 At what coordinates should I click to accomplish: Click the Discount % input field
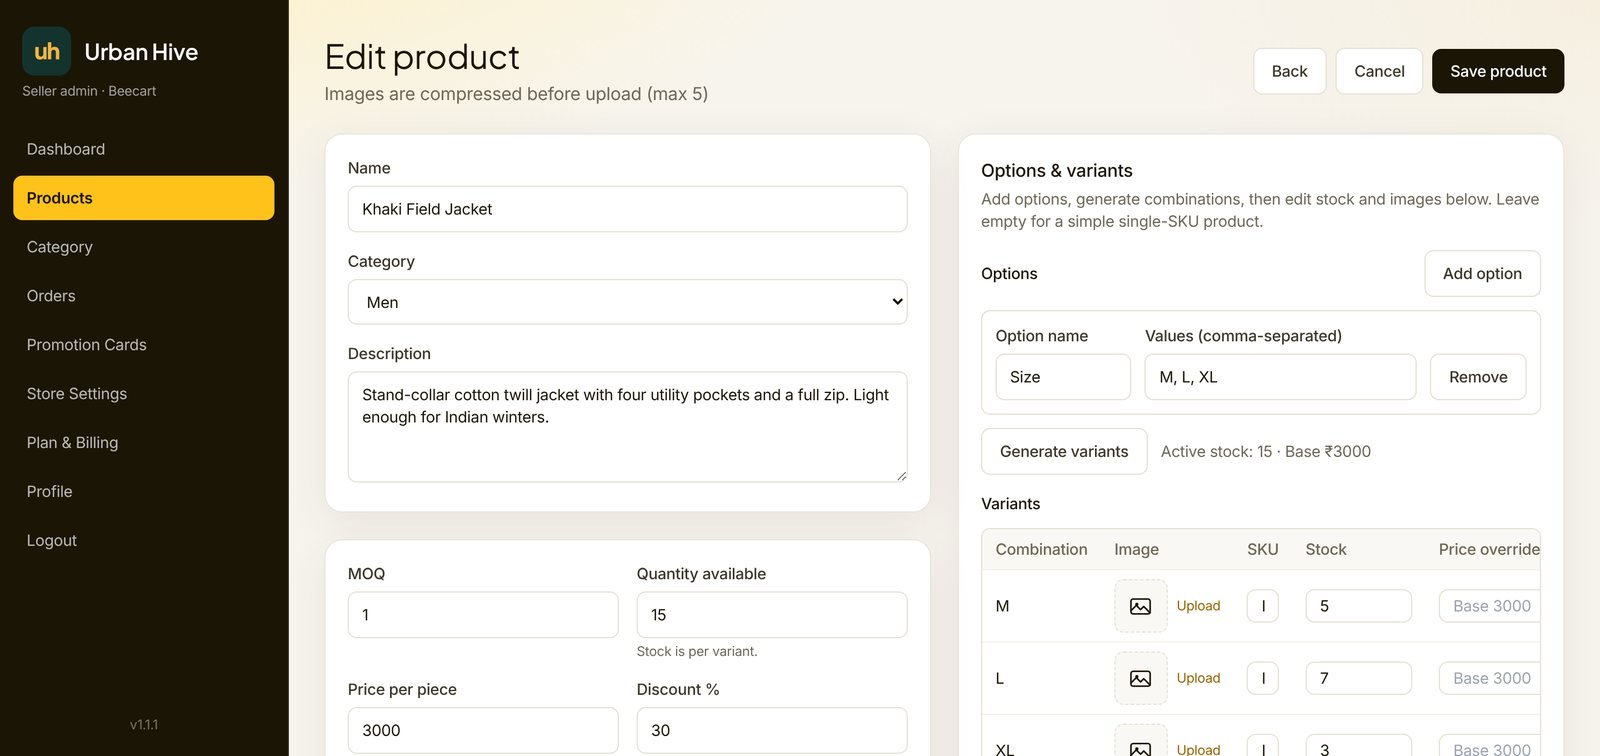click(x=771, y=730)
